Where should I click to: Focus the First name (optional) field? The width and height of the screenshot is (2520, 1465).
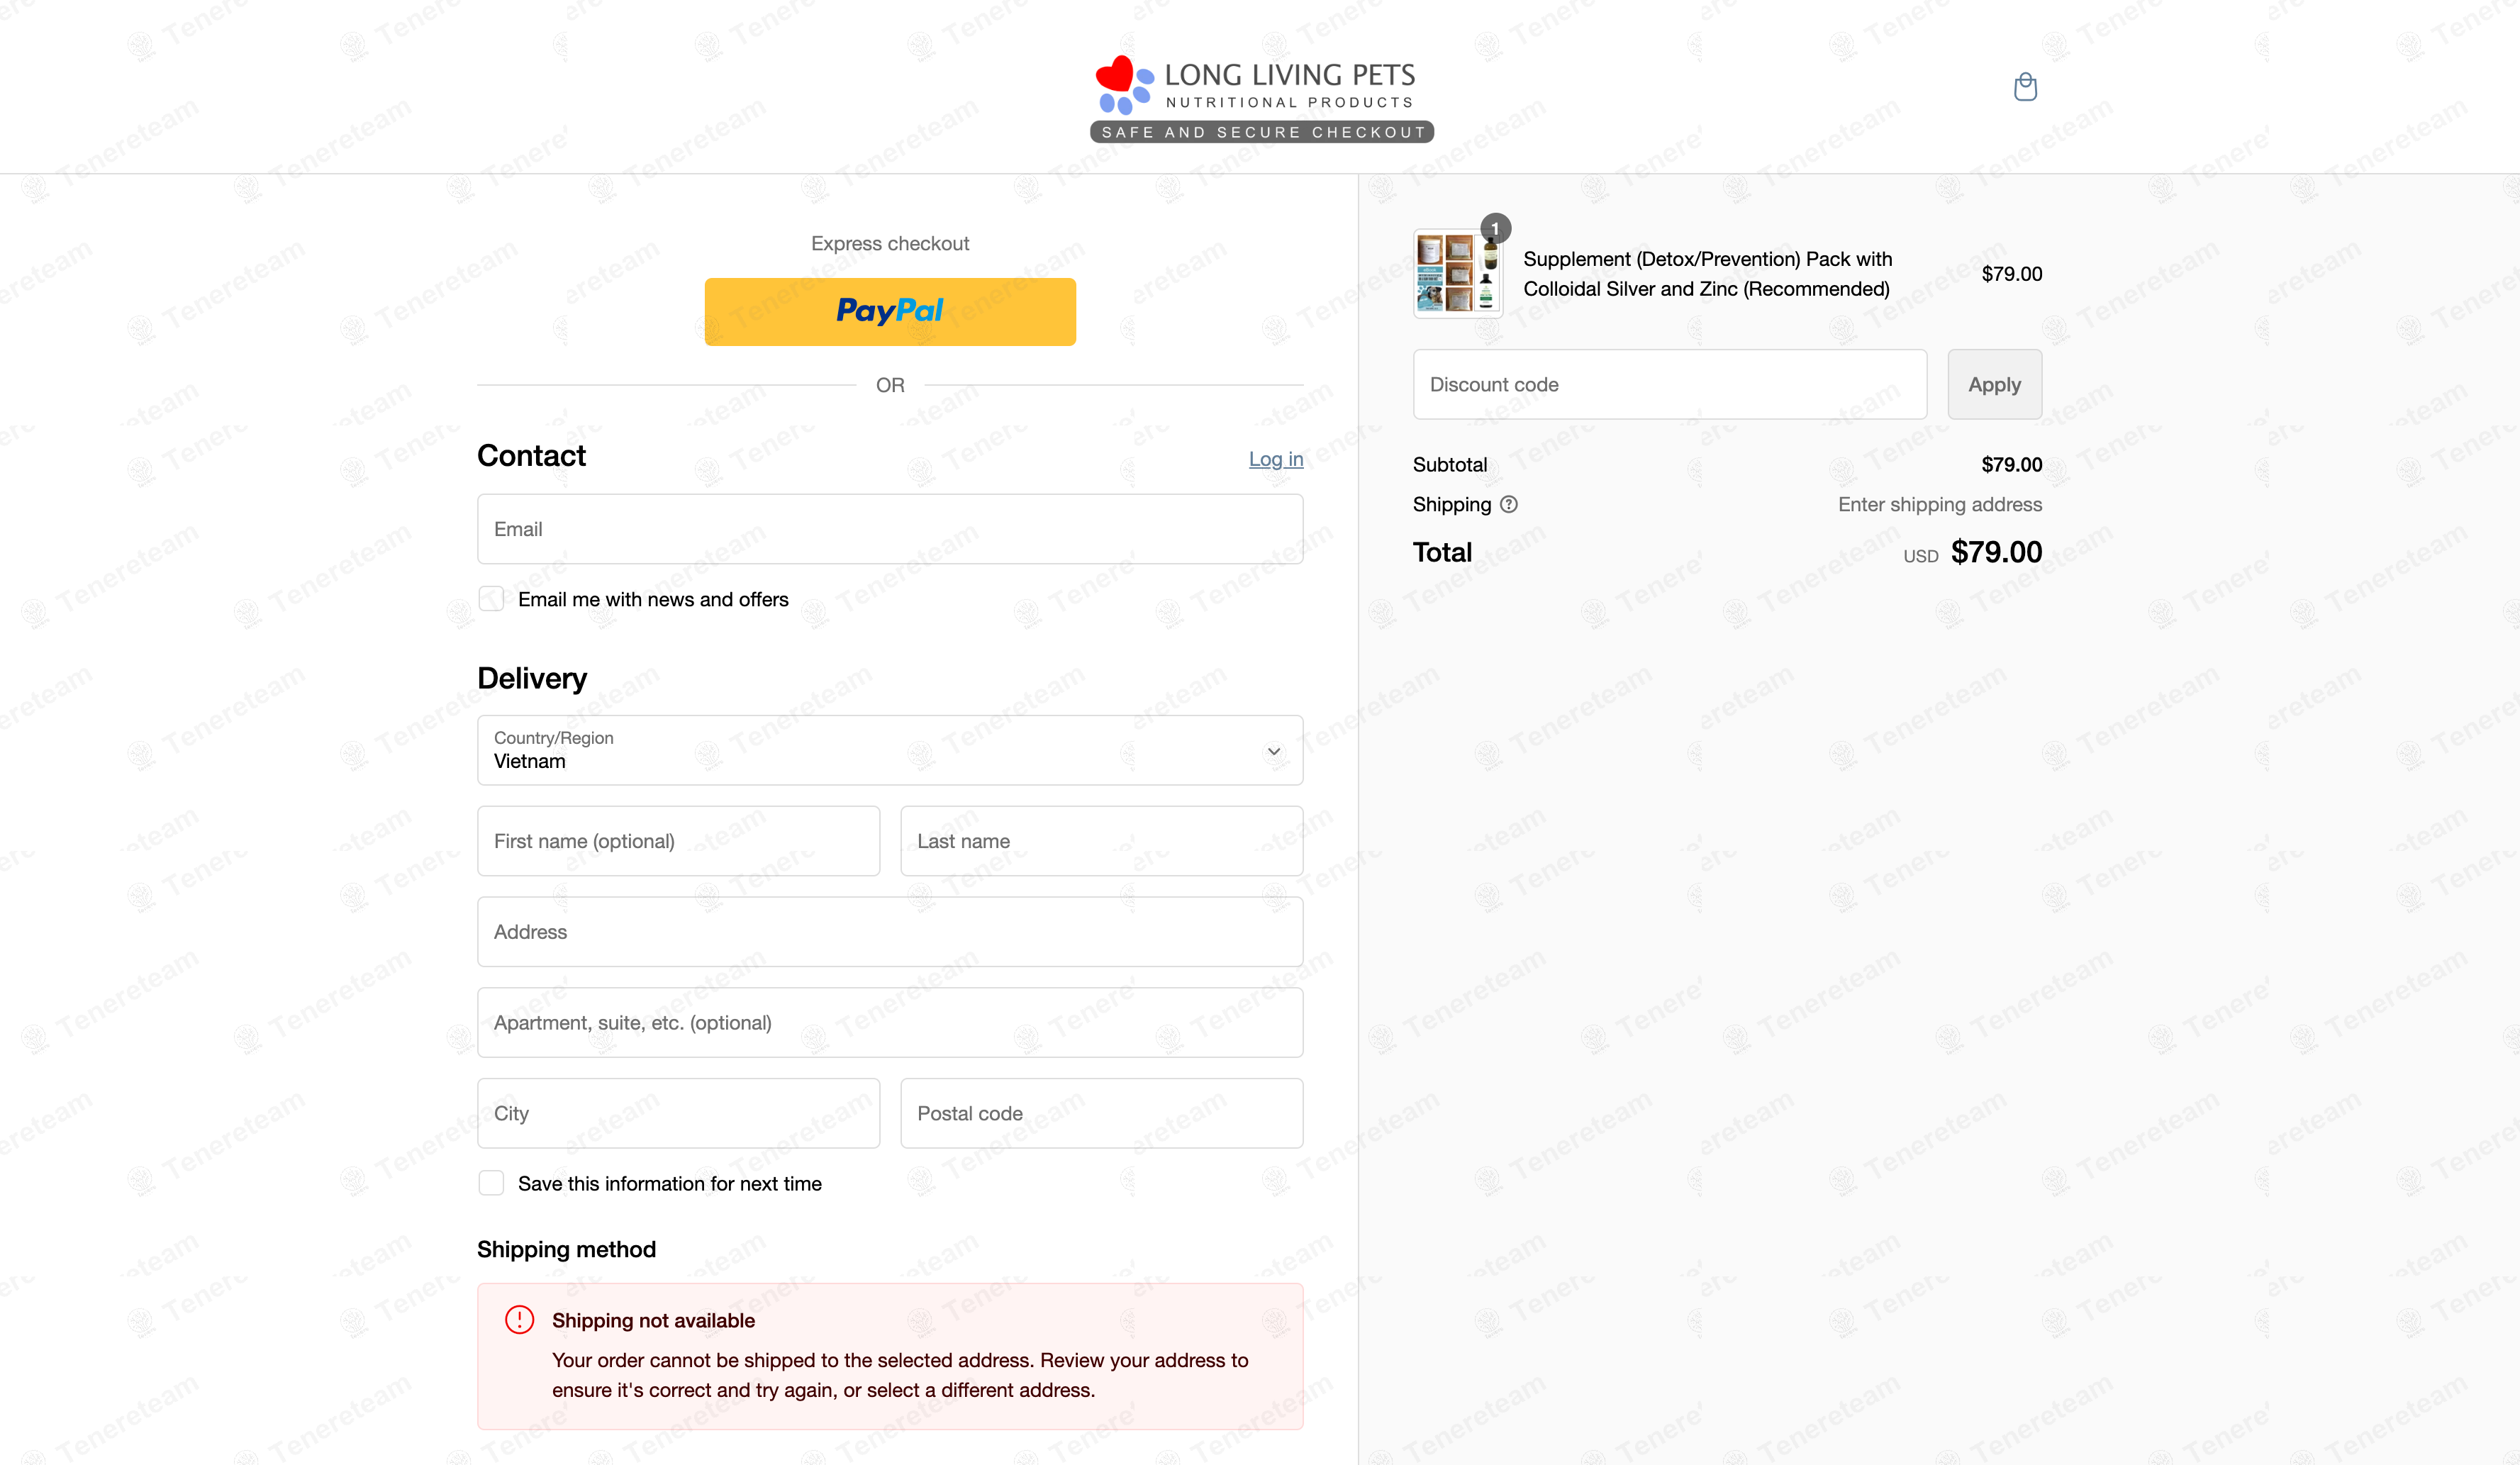679,841
